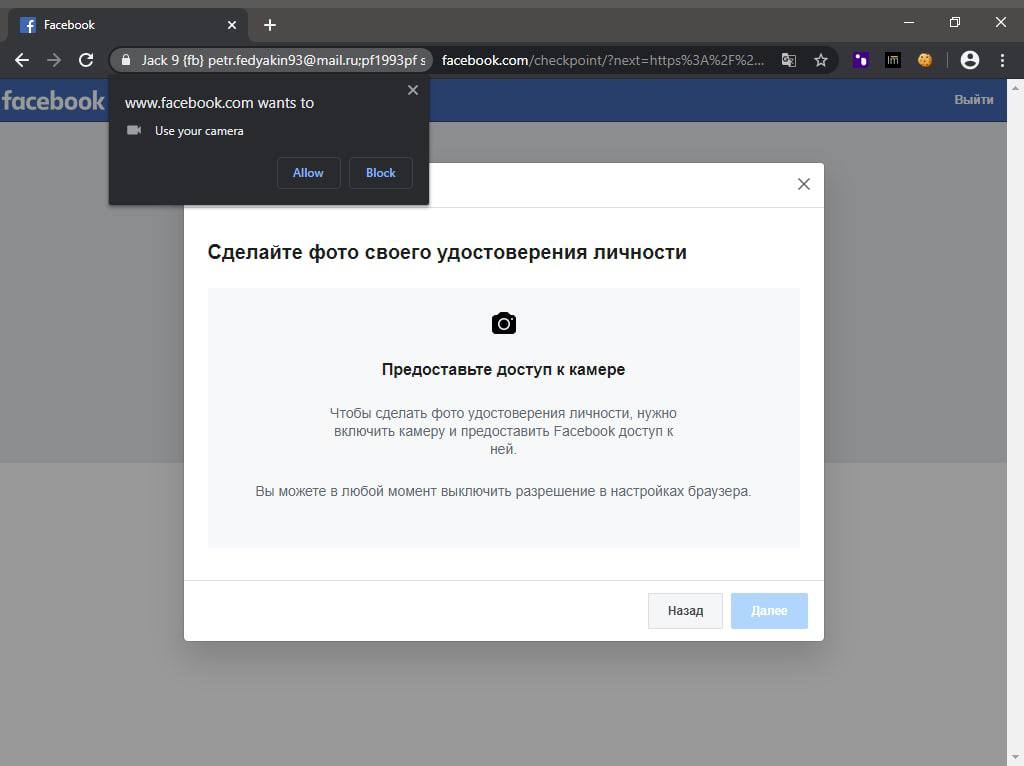Click the 'www.facebook.com wants to' text
1024x766 pixels.
pyautogui.click(x=219, y=103)
